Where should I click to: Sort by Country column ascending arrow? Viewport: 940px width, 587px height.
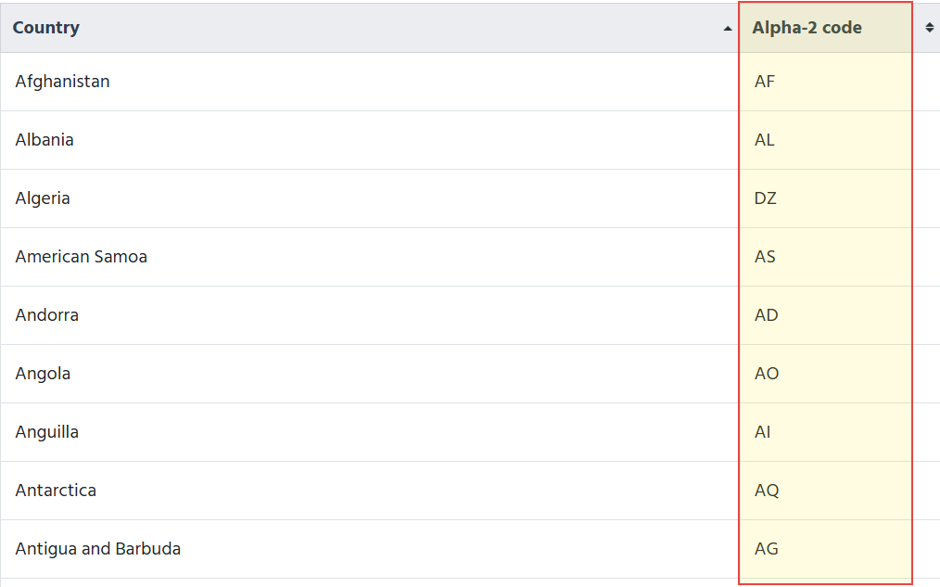click(x=727, y=28)
